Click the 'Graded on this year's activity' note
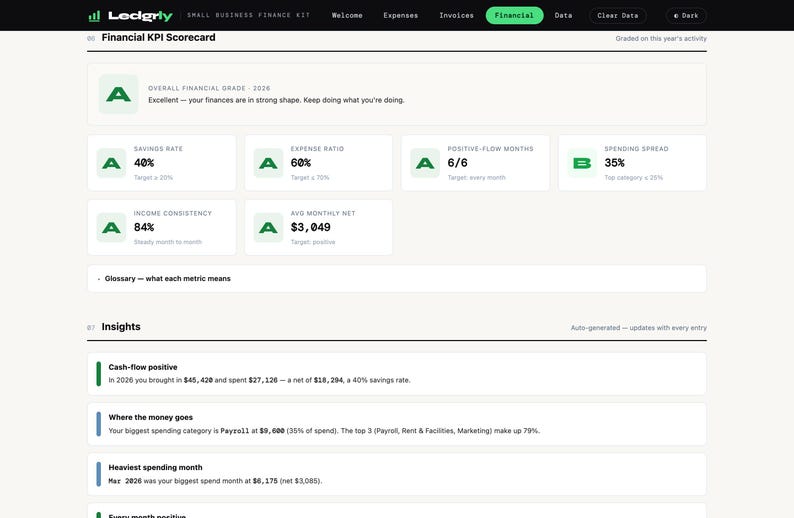The width and height of the screenshot is (794, 518). pos(661,38)
